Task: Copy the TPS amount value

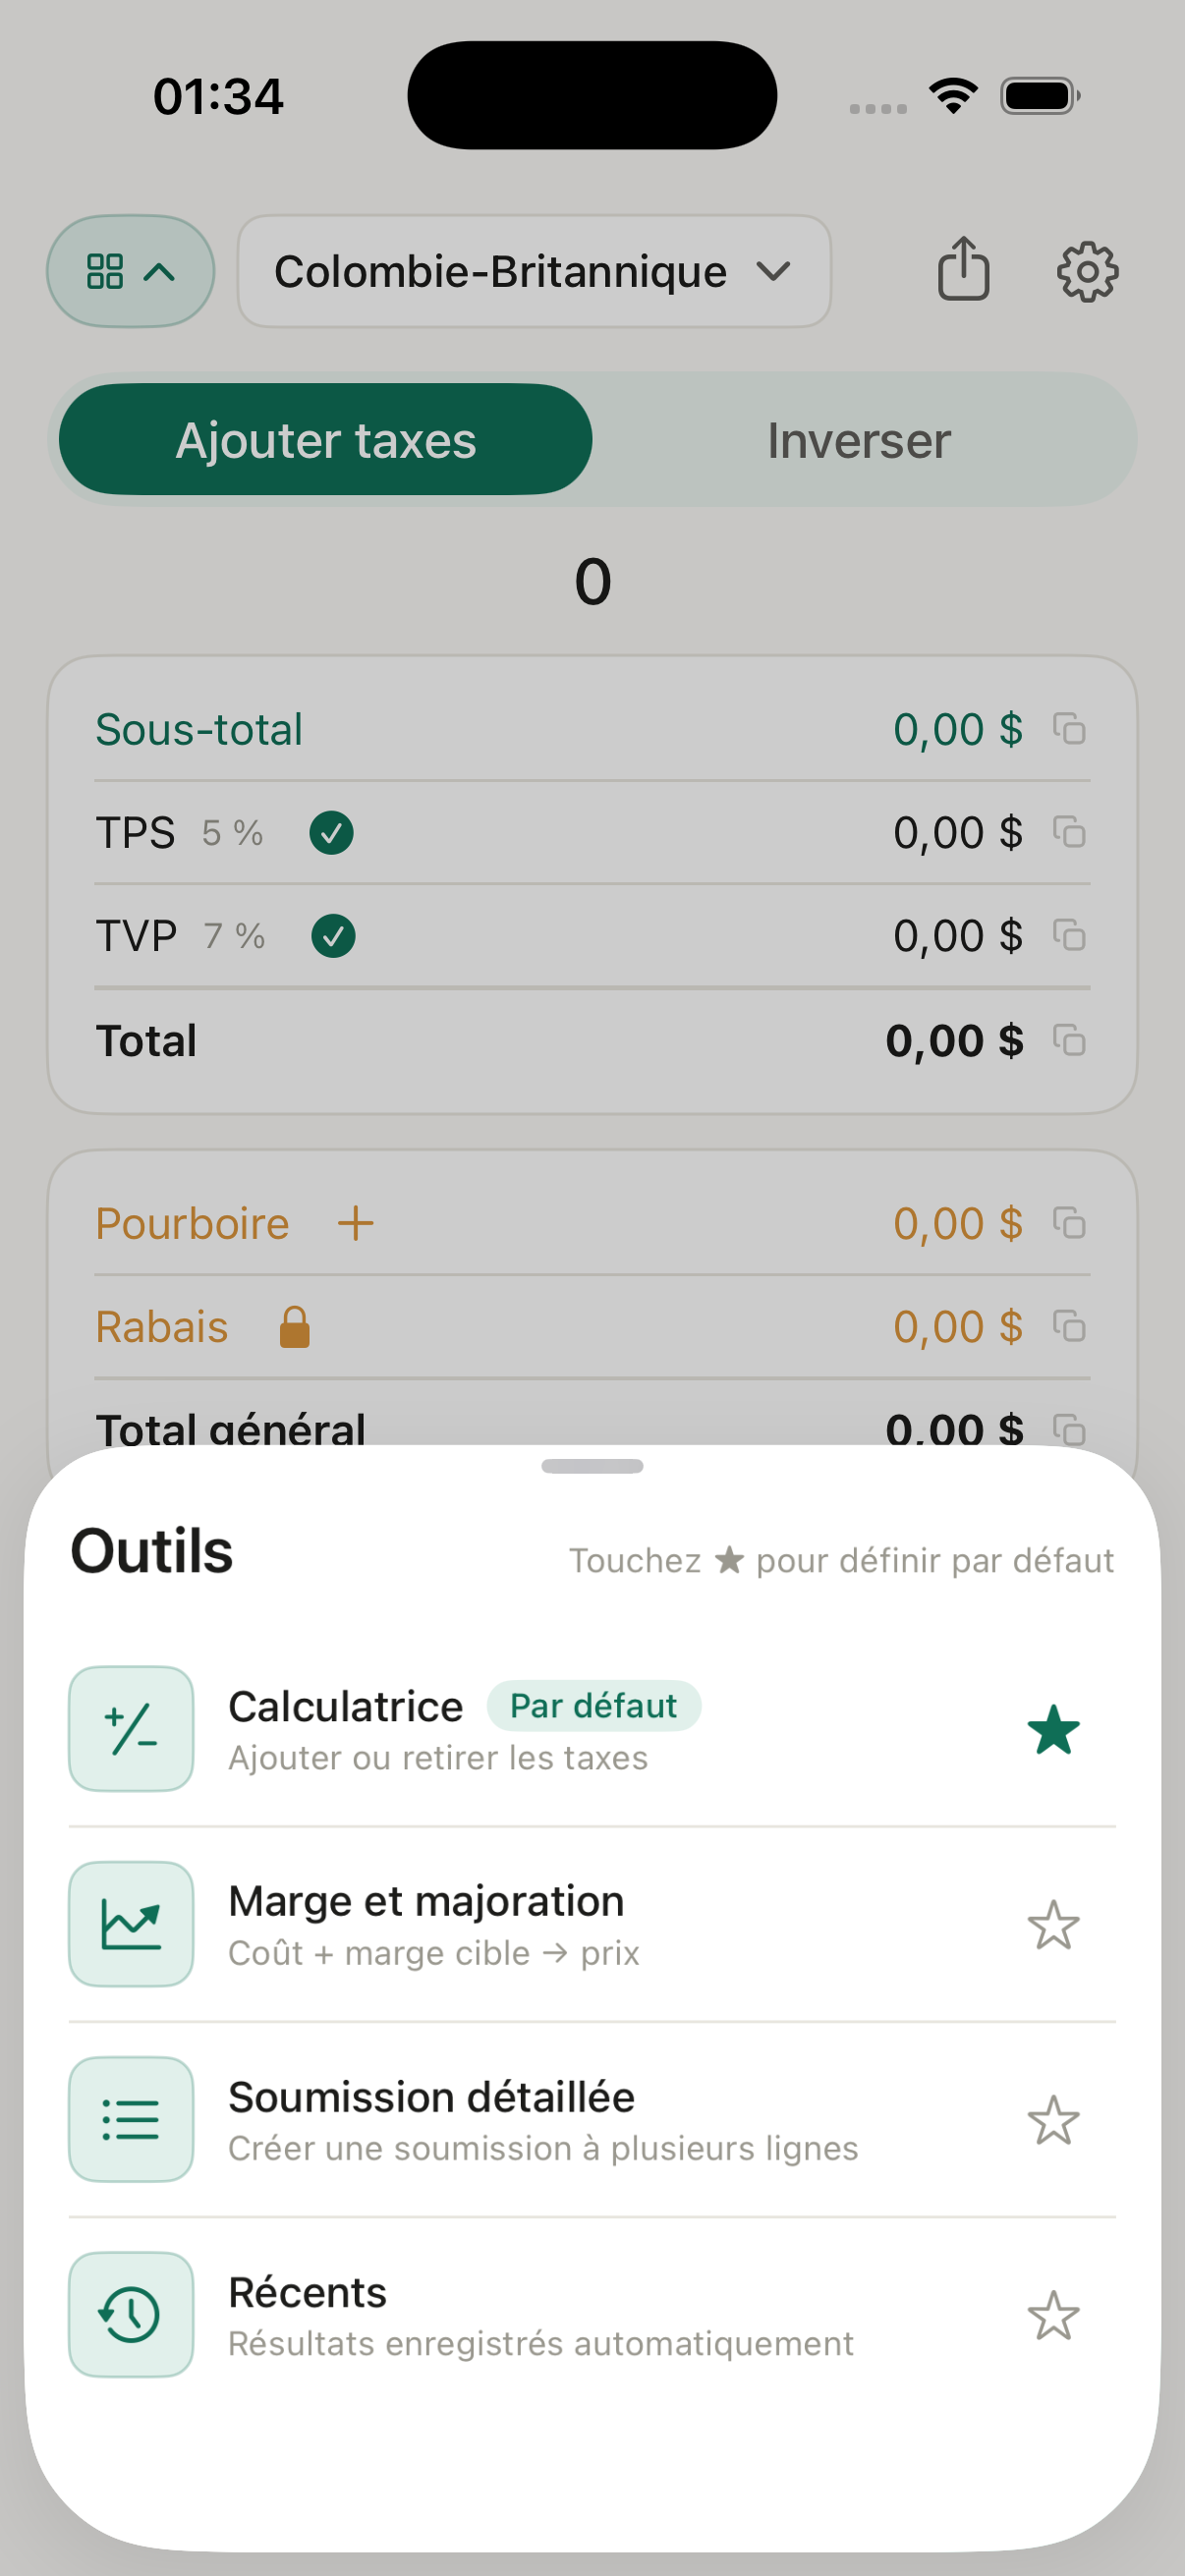Action: [x=1069, y=832]
